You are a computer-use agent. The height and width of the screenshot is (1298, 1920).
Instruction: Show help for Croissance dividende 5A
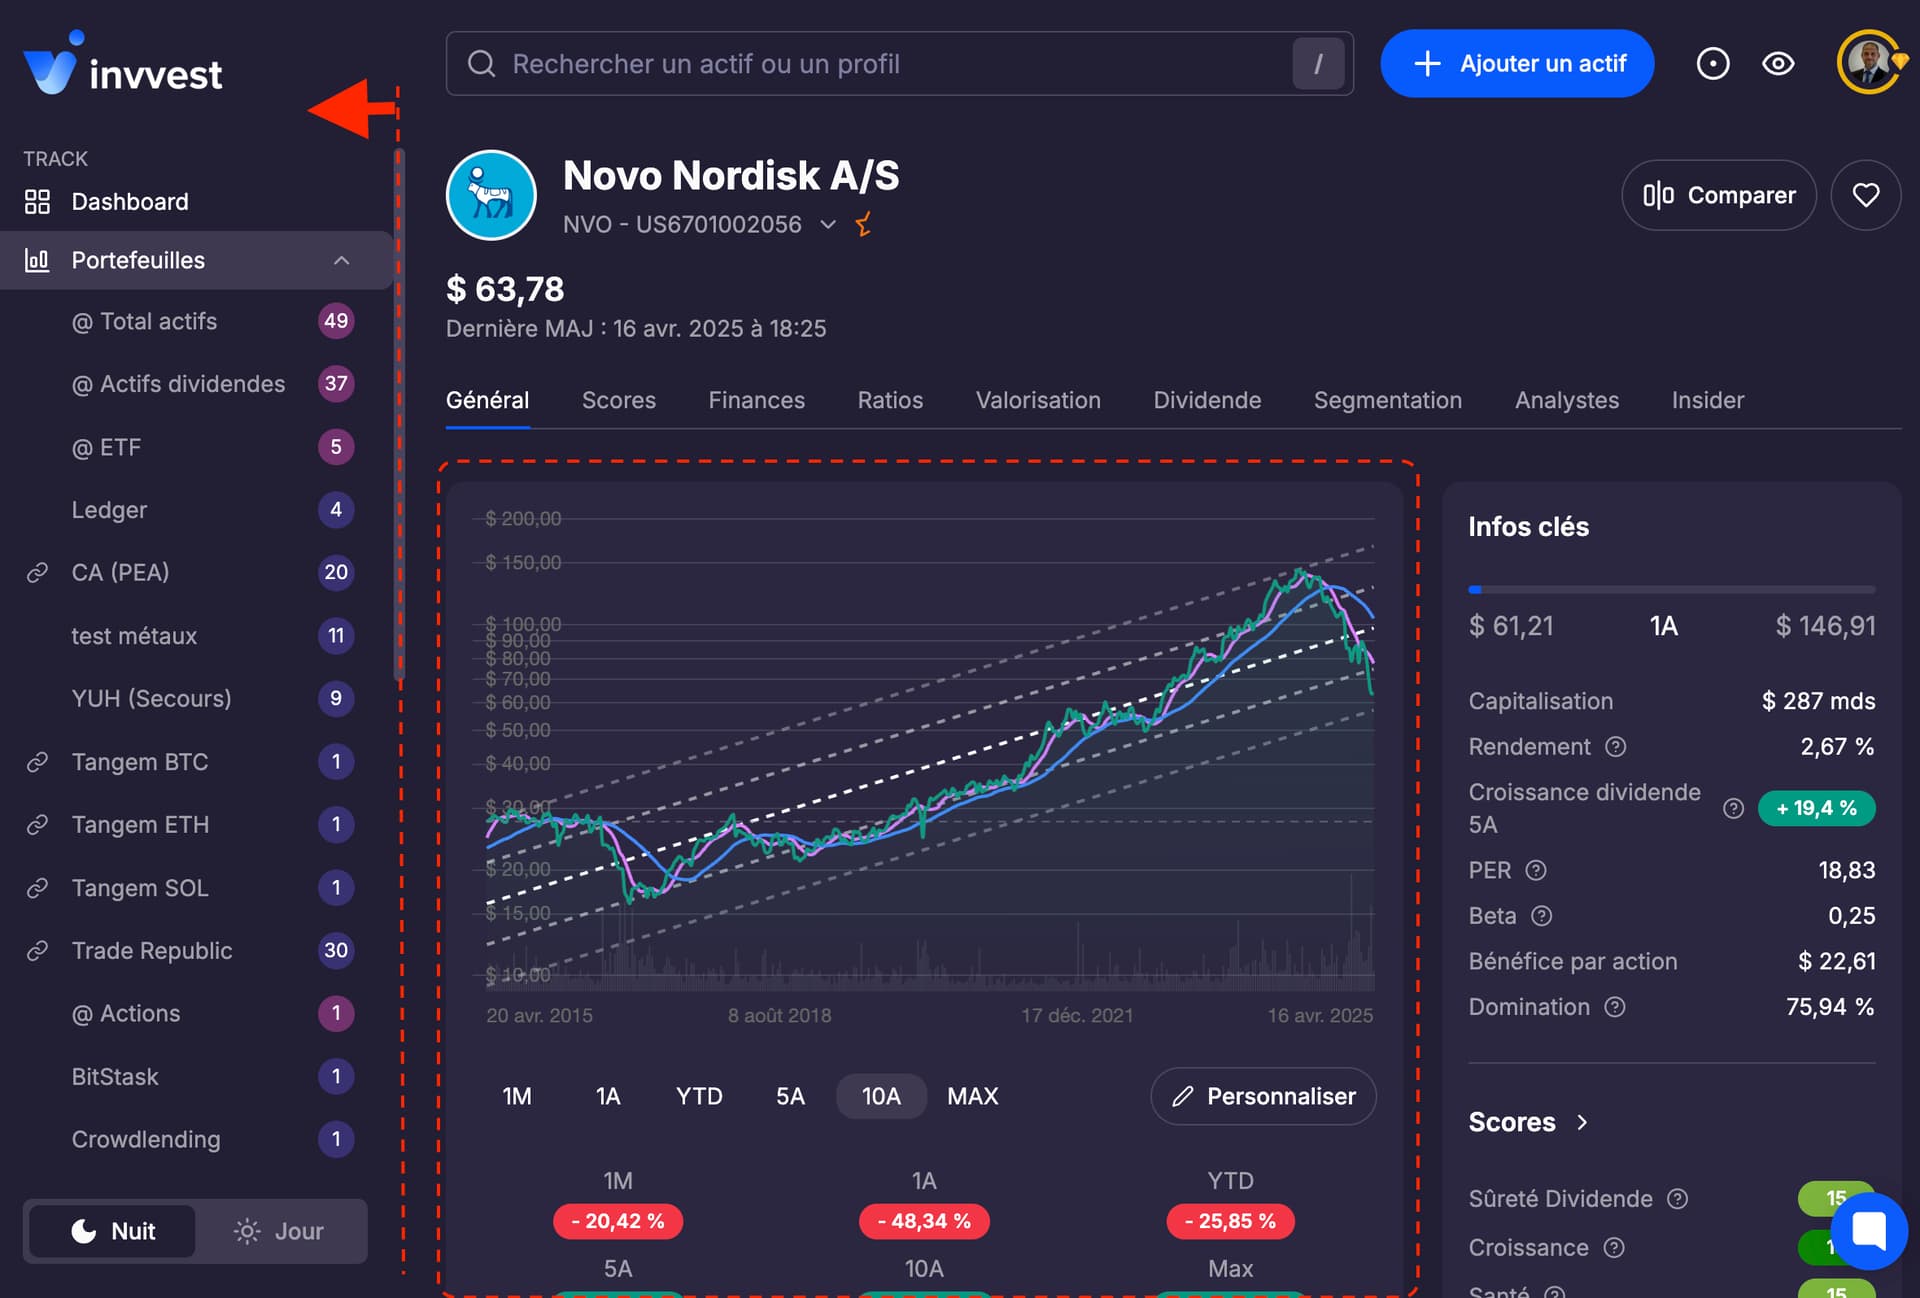coord(1734,808)
